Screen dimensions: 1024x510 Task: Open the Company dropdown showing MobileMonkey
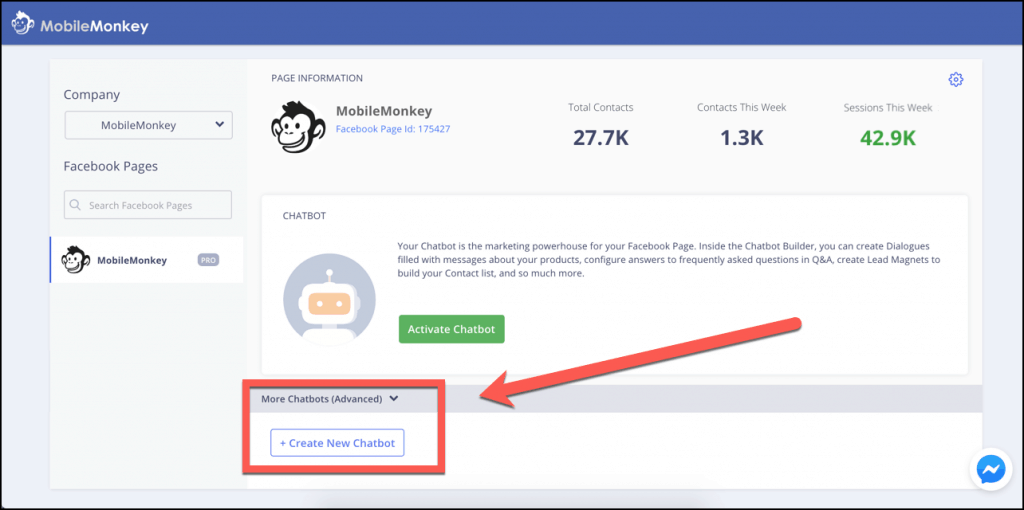point(148,125)
